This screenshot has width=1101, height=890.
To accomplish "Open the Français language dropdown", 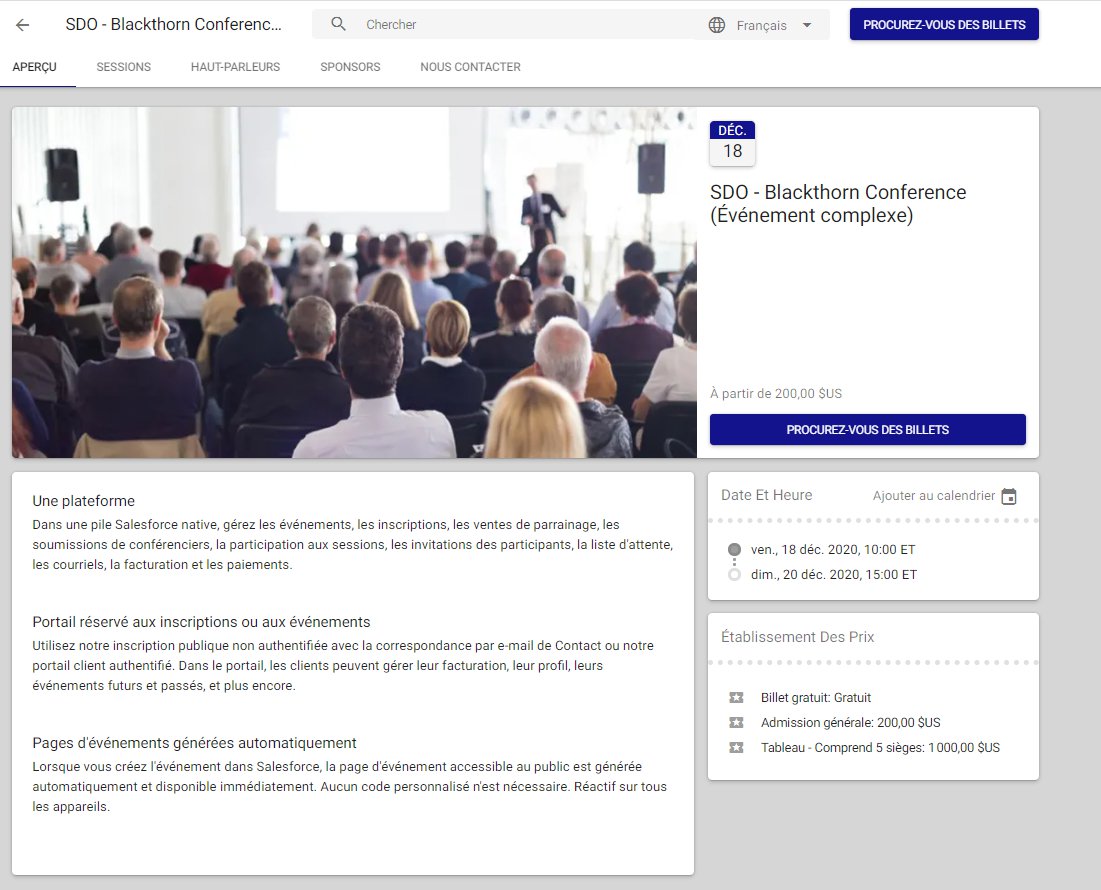I will coord(763,25).
